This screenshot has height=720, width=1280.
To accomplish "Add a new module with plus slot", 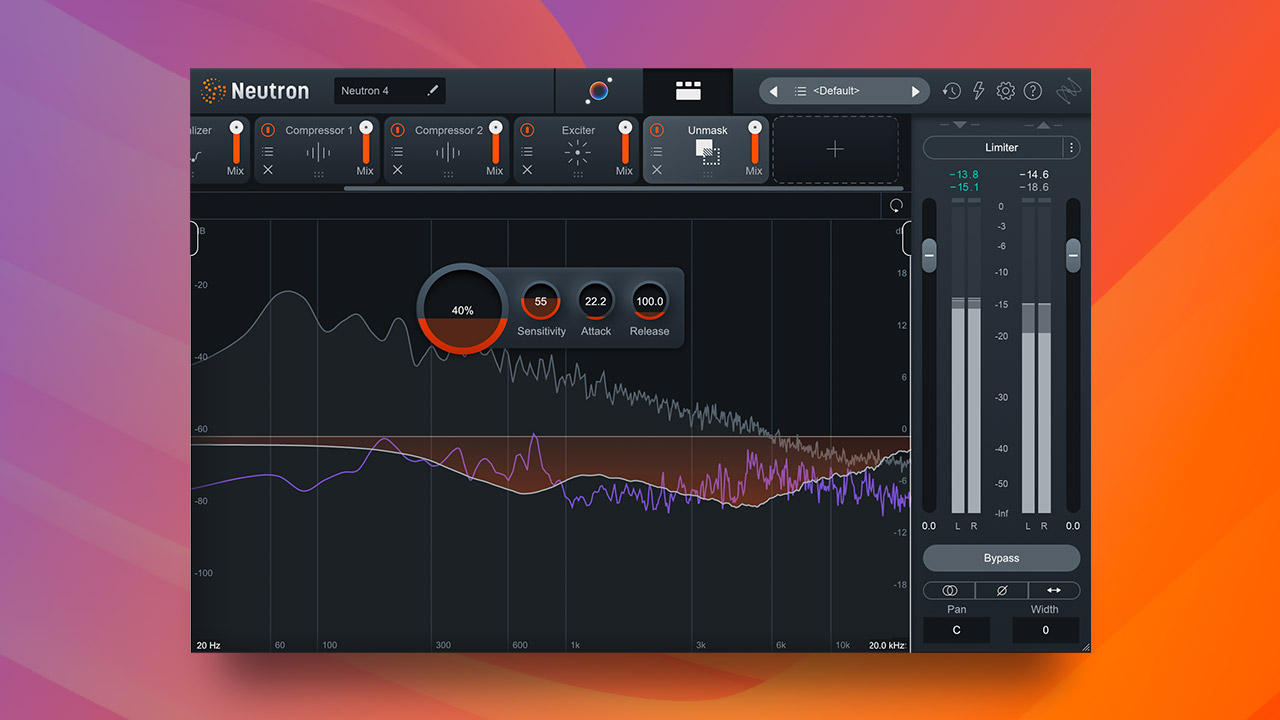I will 835,149.
